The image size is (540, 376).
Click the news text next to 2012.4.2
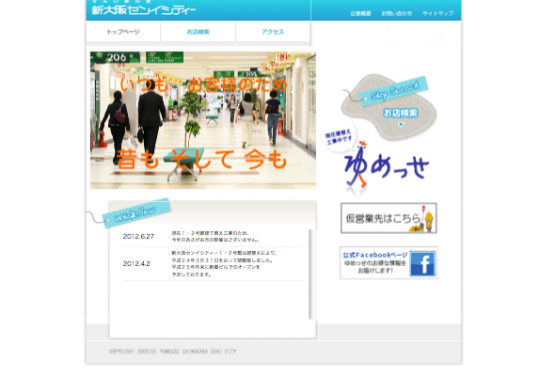pos(224,263)
